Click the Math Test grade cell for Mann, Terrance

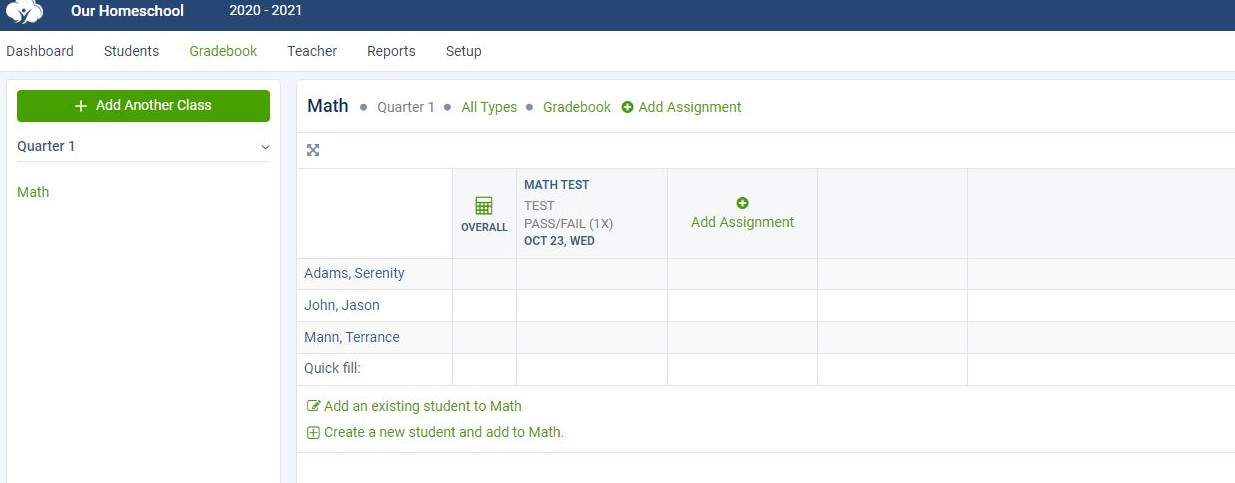coord(592,338)
